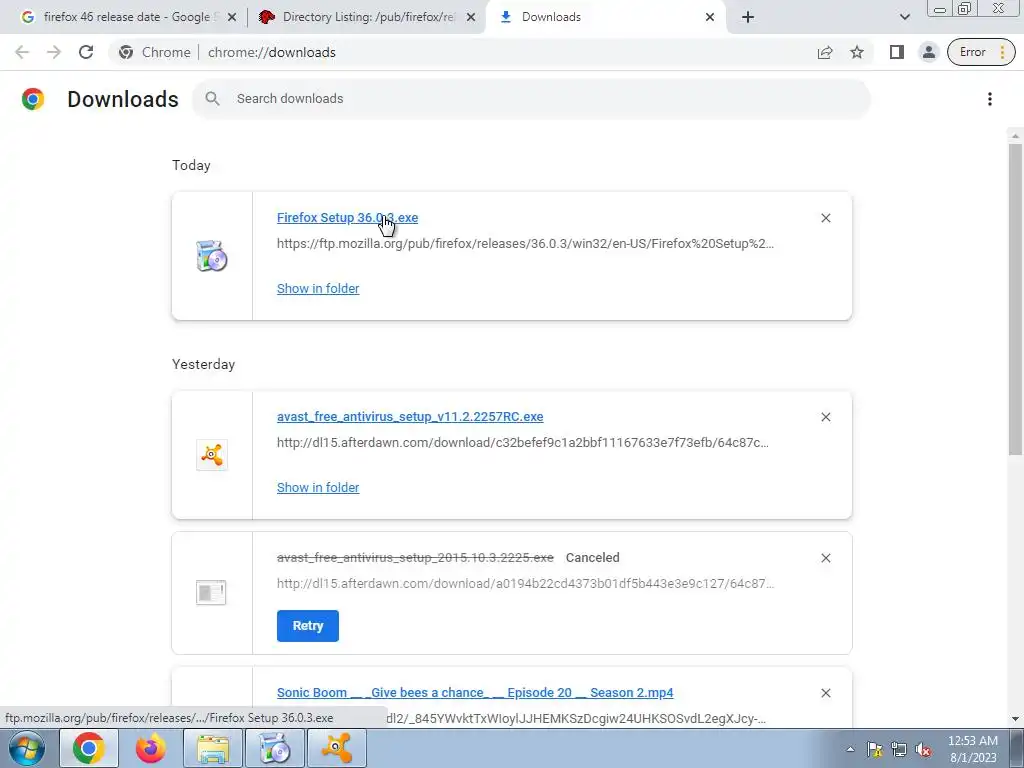Screen dimensions: 1024x768
Task: Open avast_free_antivirus_setup_v11.2.2257RC.exe link
Action: click(x=410, y=417)
